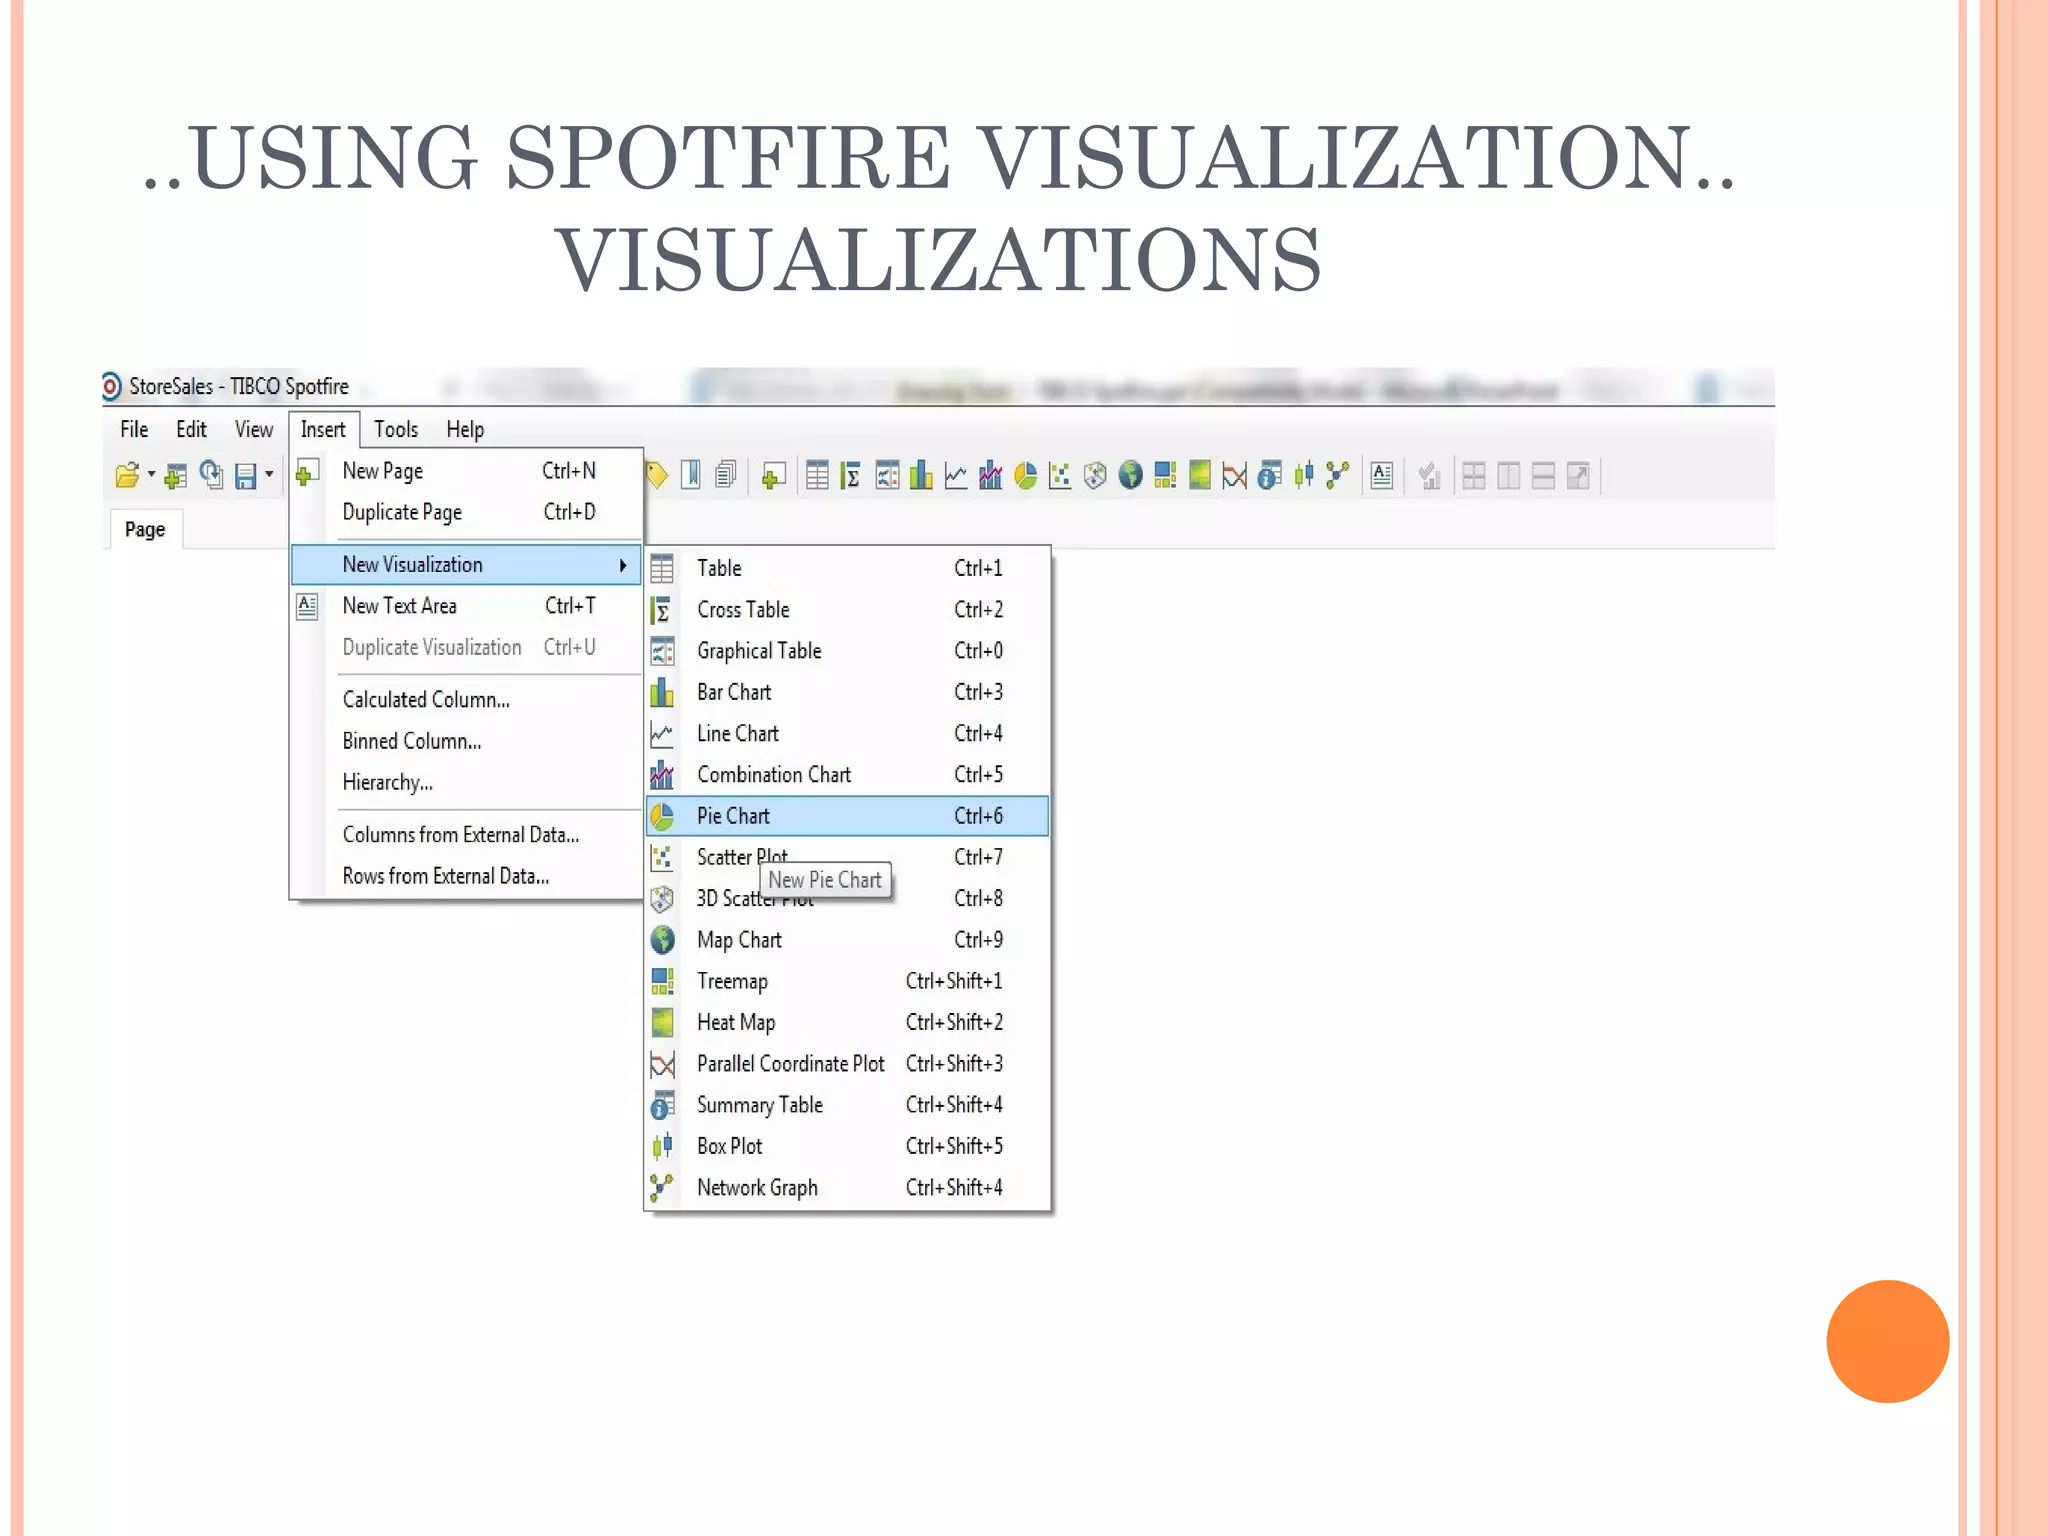Select Columns from External Data...
This screenshot has height=1536, width=2048.
coord(467,835)
